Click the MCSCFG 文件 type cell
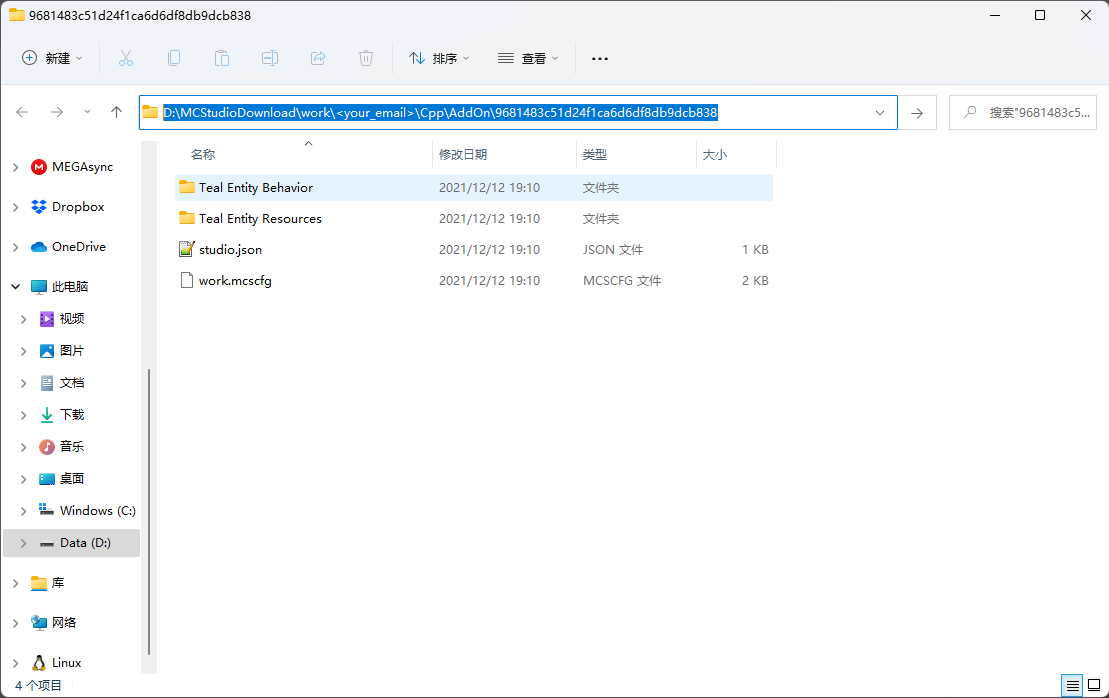1109x698 pixels. click(x=622, y=281)
